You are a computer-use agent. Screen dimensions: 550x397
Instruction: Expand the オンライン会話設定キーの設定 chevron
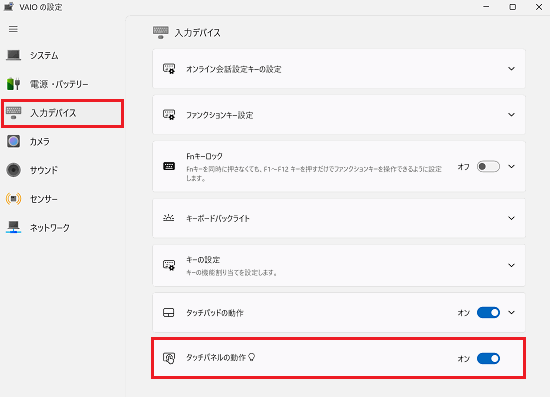[511, 69]
